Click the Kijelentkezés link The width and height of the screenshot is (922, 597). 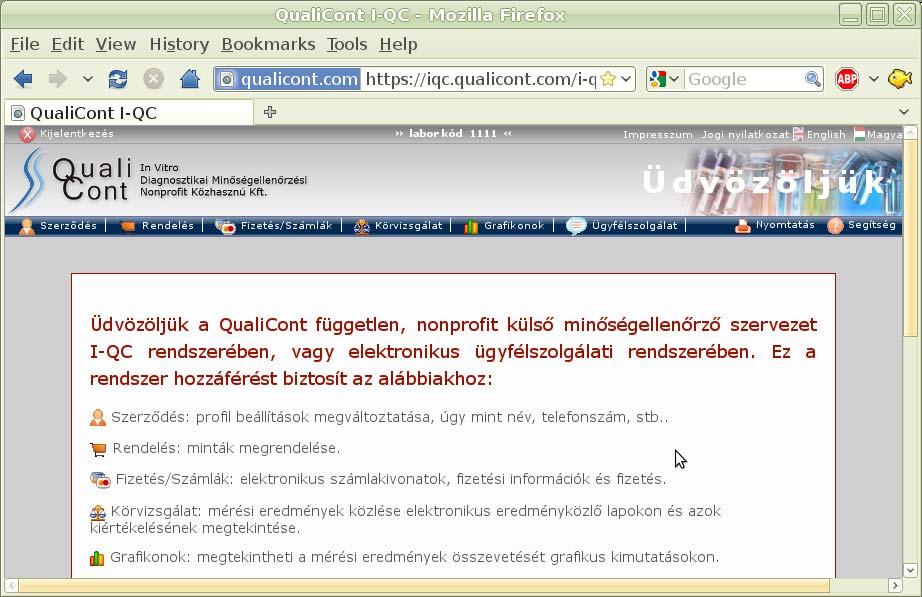click(x=76, y=134)
